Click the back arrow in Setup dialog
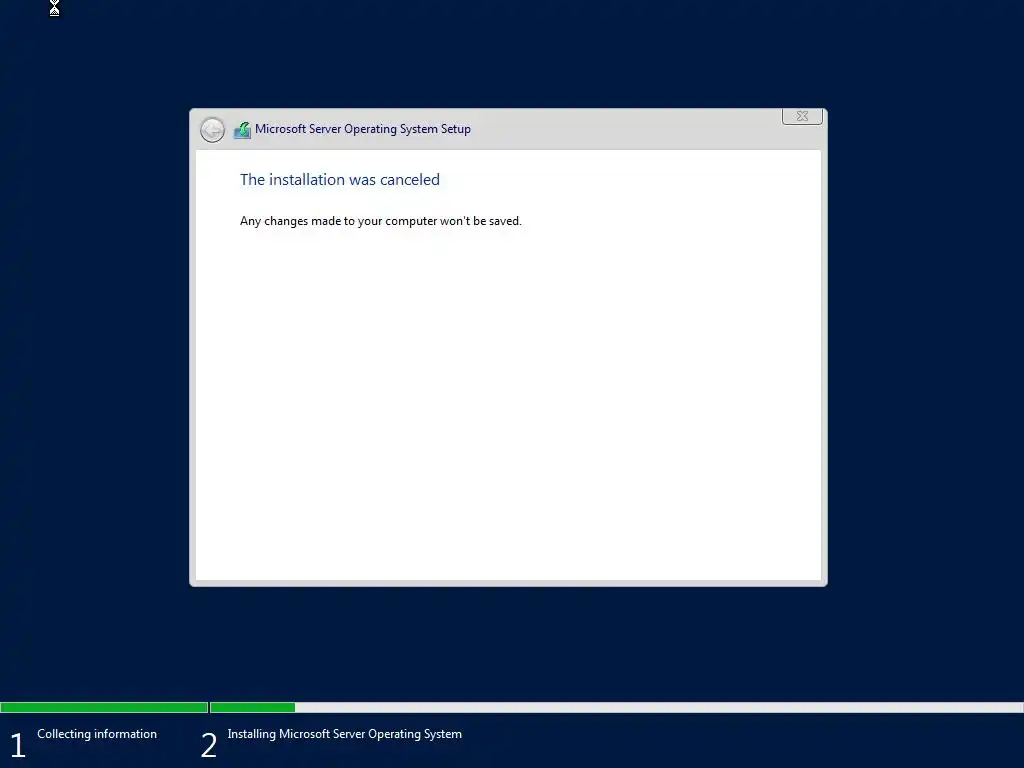Viewport: 1024px width, 768px height. point(212,130)
